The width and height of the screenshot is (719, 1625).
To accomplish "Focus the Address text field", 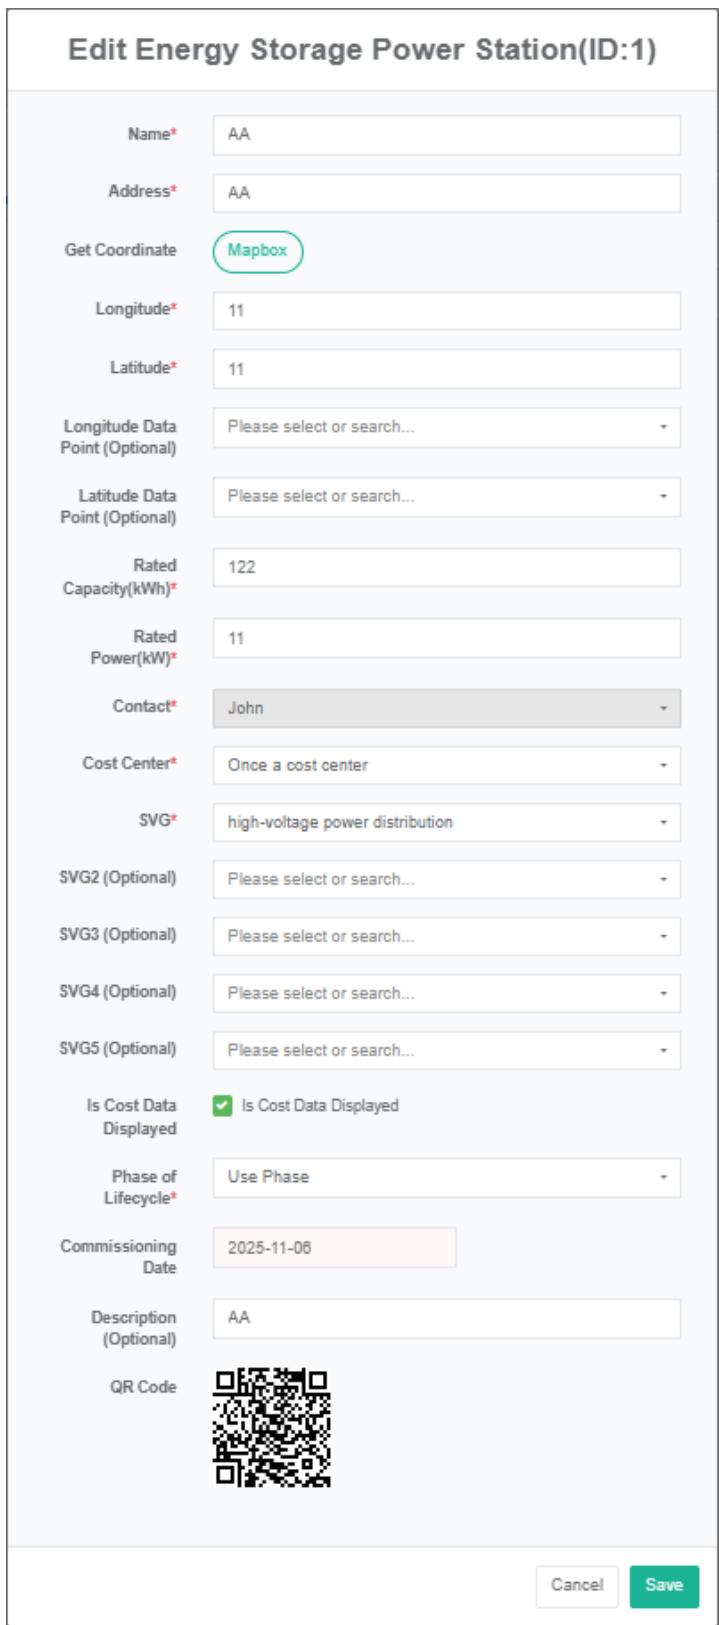I will pyautogui.click(x=446, y=193).
